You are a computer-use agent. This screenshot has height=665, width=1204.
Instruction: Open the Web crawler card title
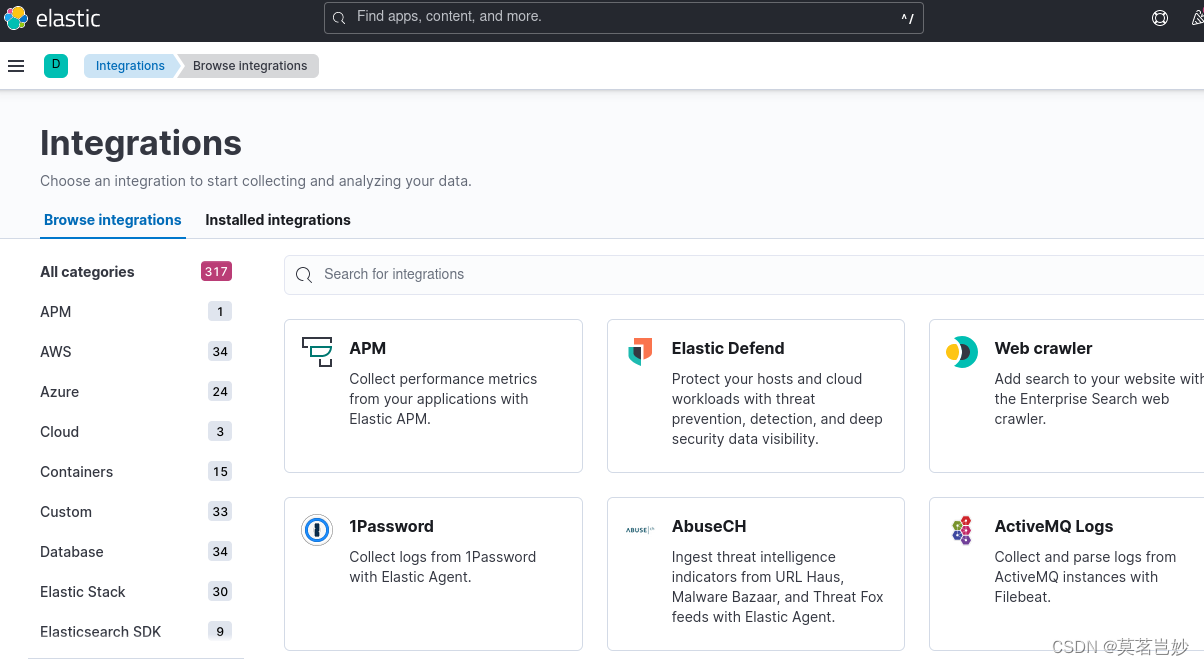point(1043,348)
